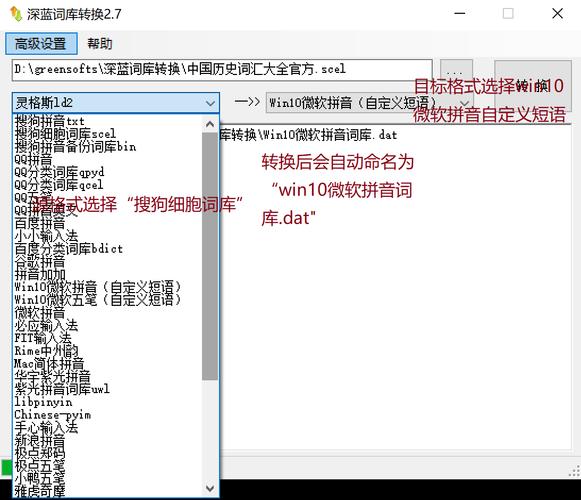Close the 深蓝词库转换 window

point(557,14)
